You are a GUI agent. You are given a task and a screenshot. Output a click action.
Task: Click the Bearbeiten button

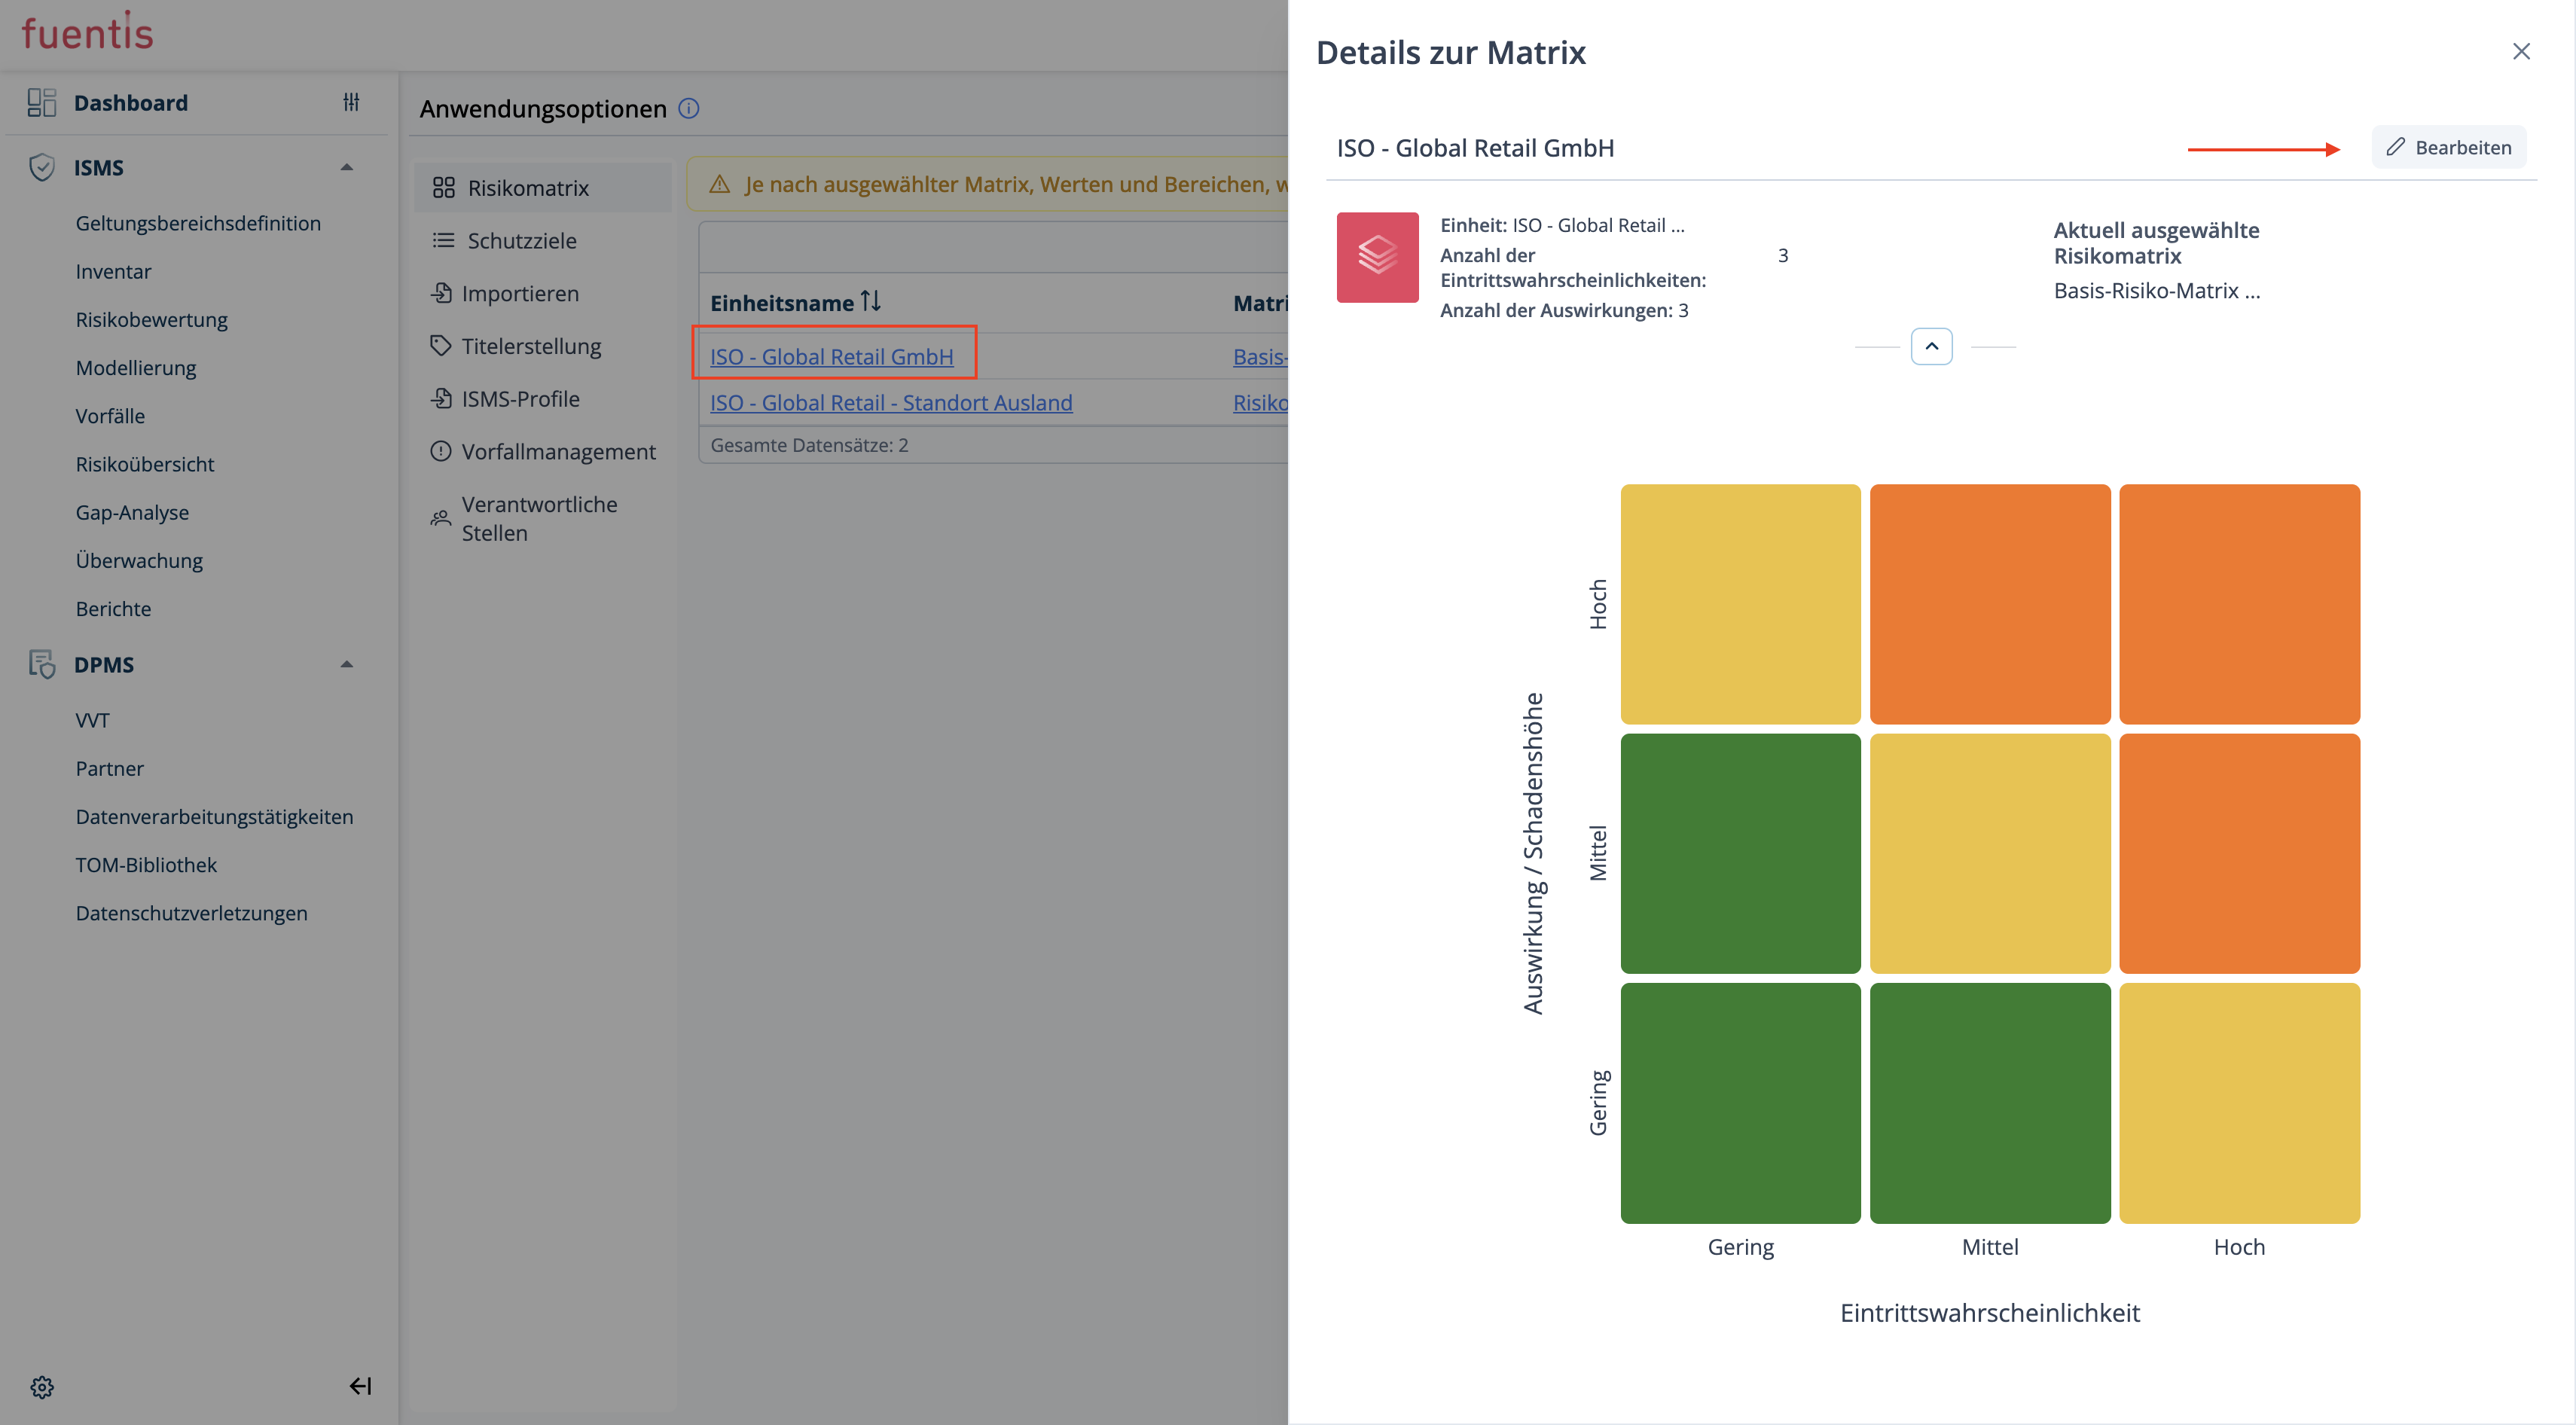[x=2448, y=147]
